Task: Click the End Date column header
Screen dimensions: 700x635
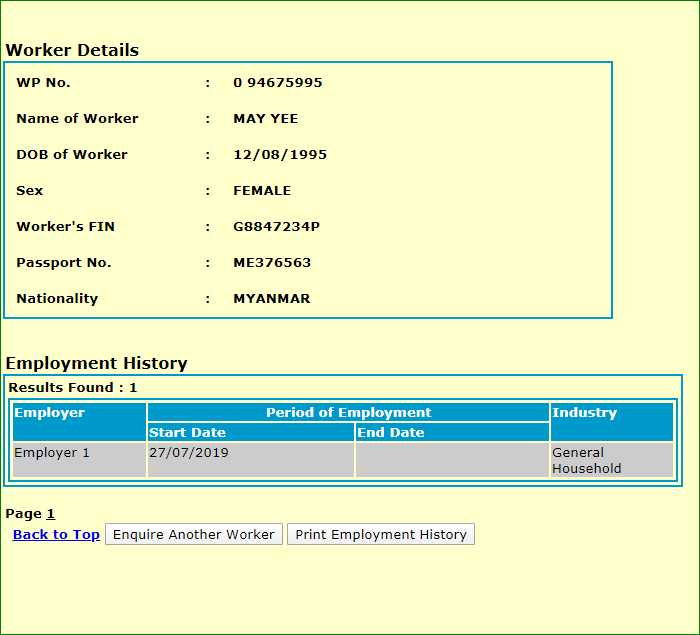Action: coord(390,433)
